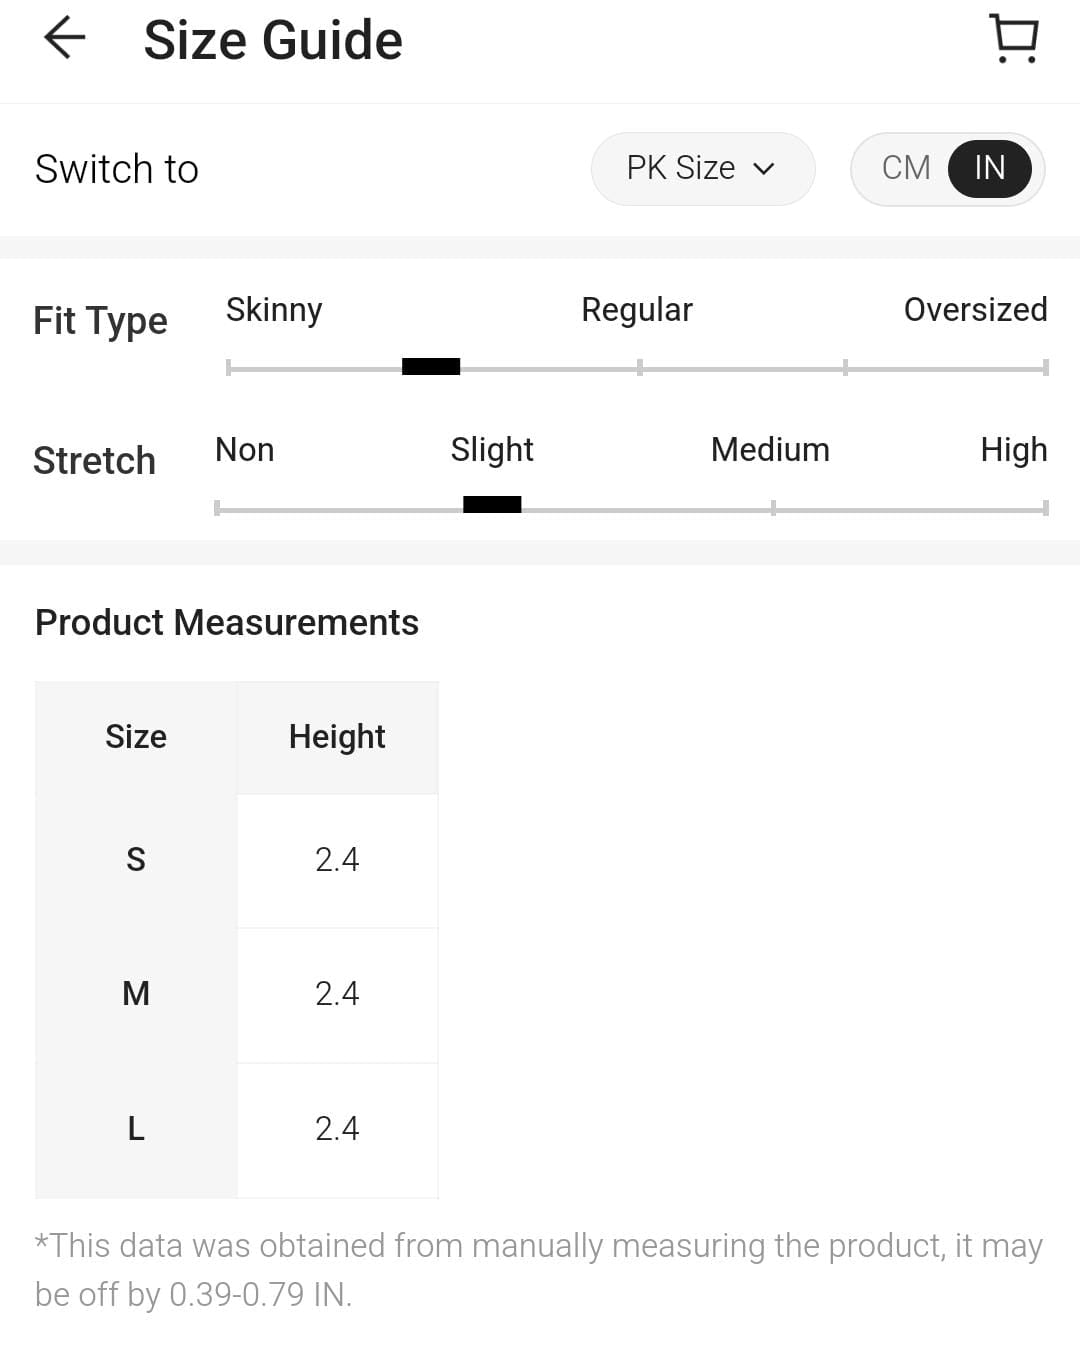
Task: Tap the Slight stretch label
Action: [492, 450]
